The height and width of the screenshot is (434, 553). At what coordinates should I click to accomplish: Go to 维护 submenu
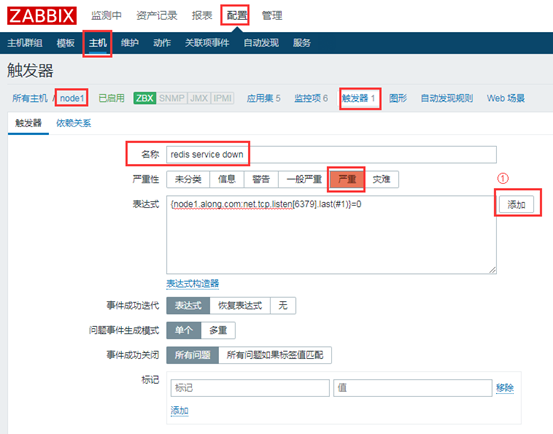(x=130, y=43)
